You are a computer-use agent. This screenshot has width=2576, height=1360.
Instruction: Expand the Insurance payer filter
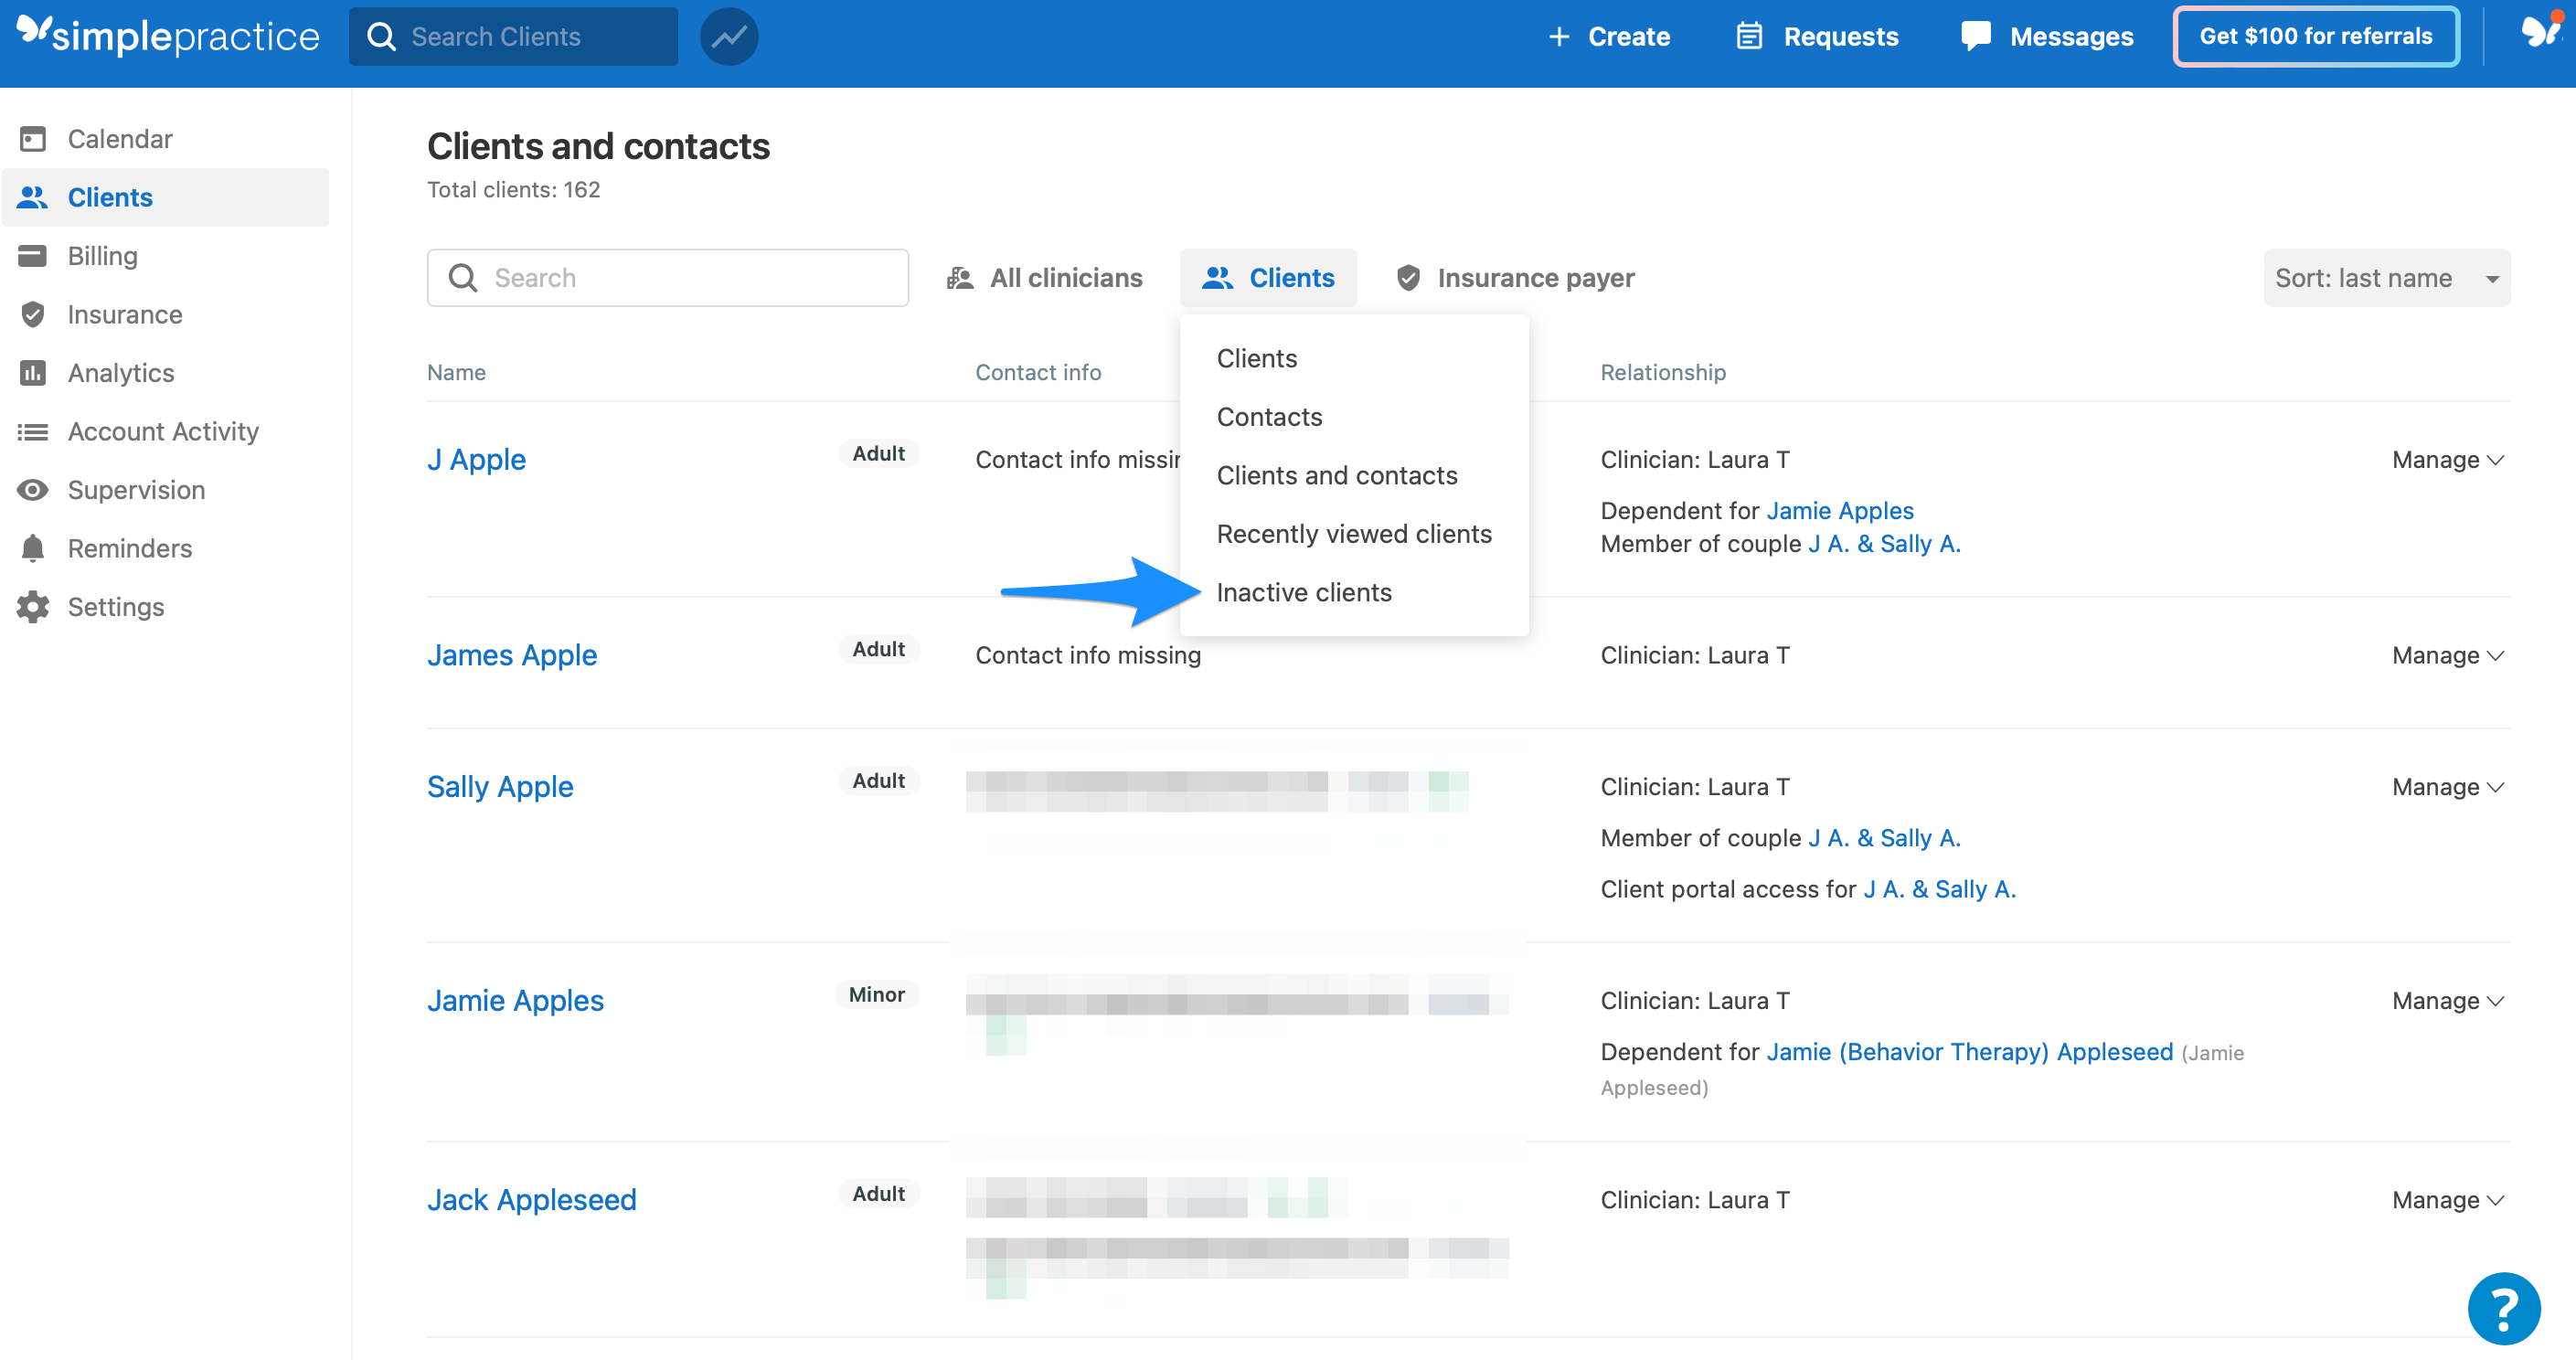click(1515, 277)
